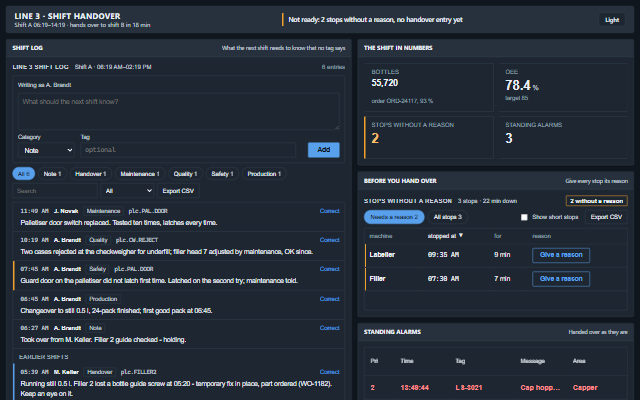This screenshot has width=640, height=400.
Task: Click the Stops Without a Reason '2' card
Action: click(429, 138)
